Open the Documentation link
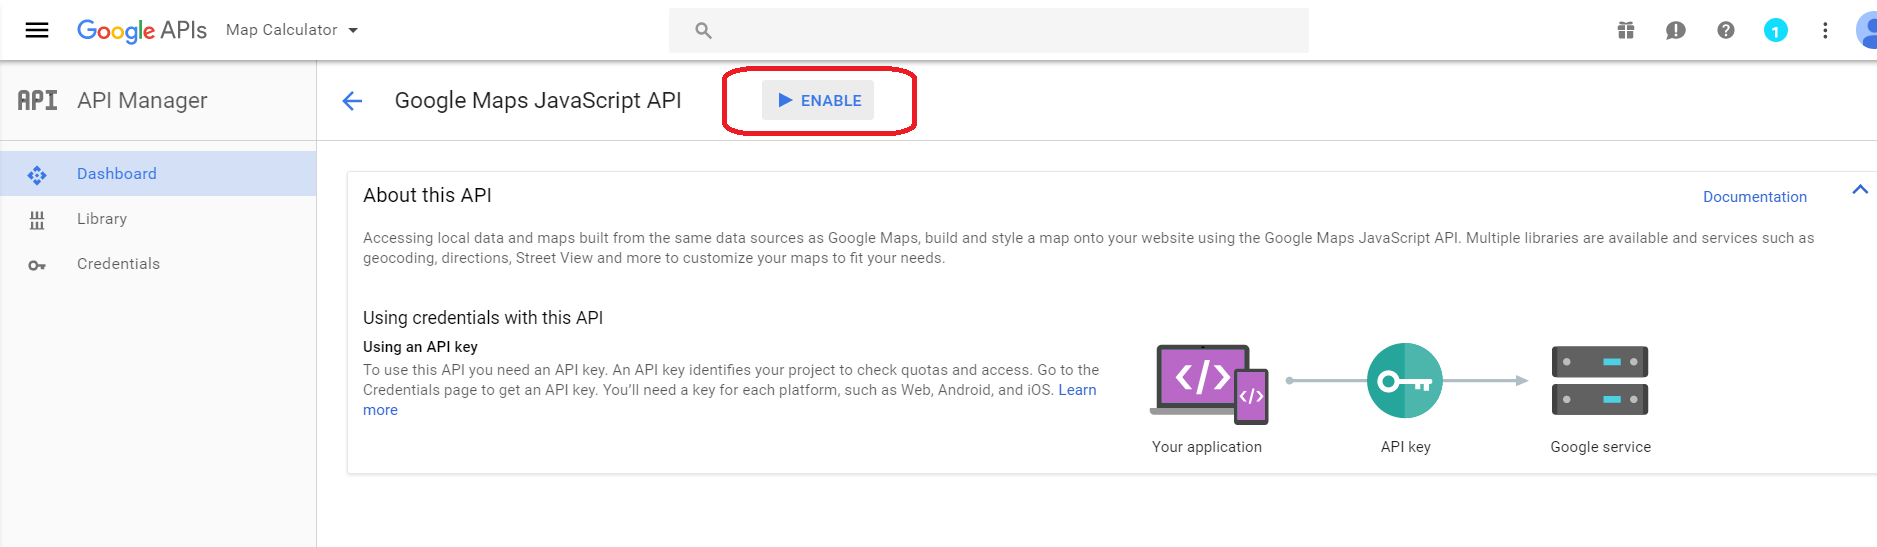This screenshot has height=547, width=1877. (x=1755, y=197)
